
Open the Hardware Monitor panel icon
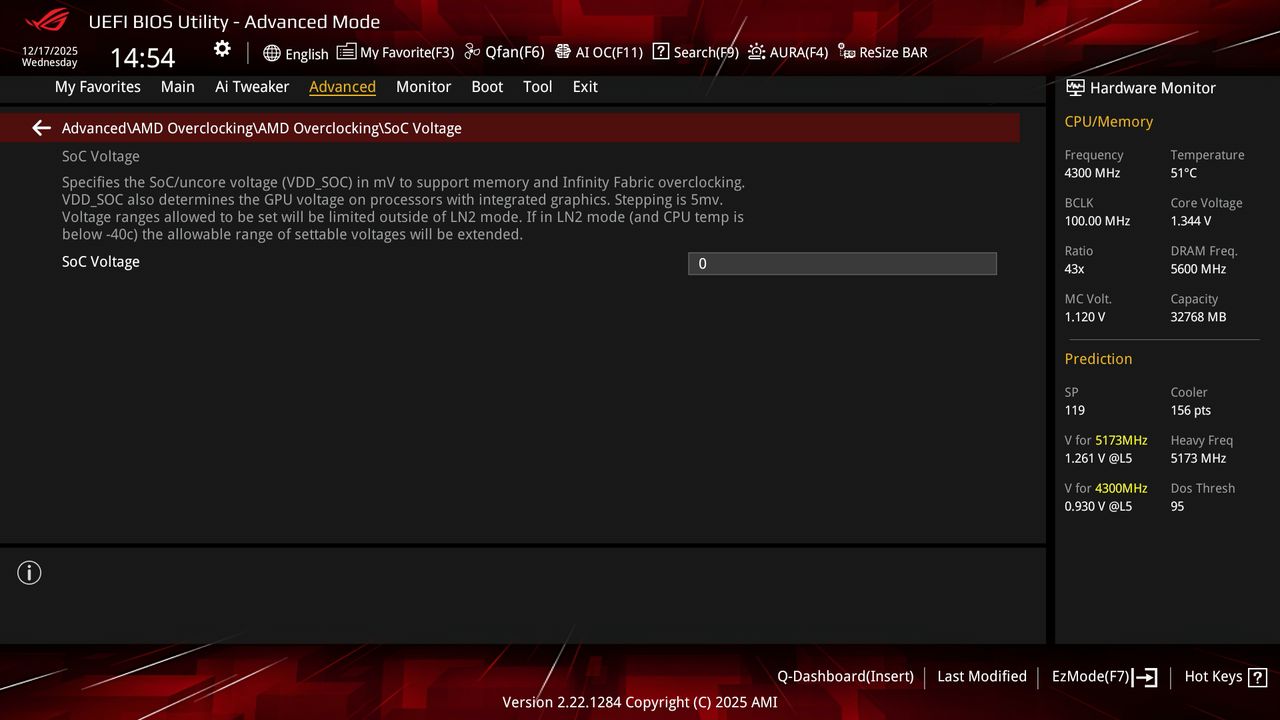[x=1074, y=87]
